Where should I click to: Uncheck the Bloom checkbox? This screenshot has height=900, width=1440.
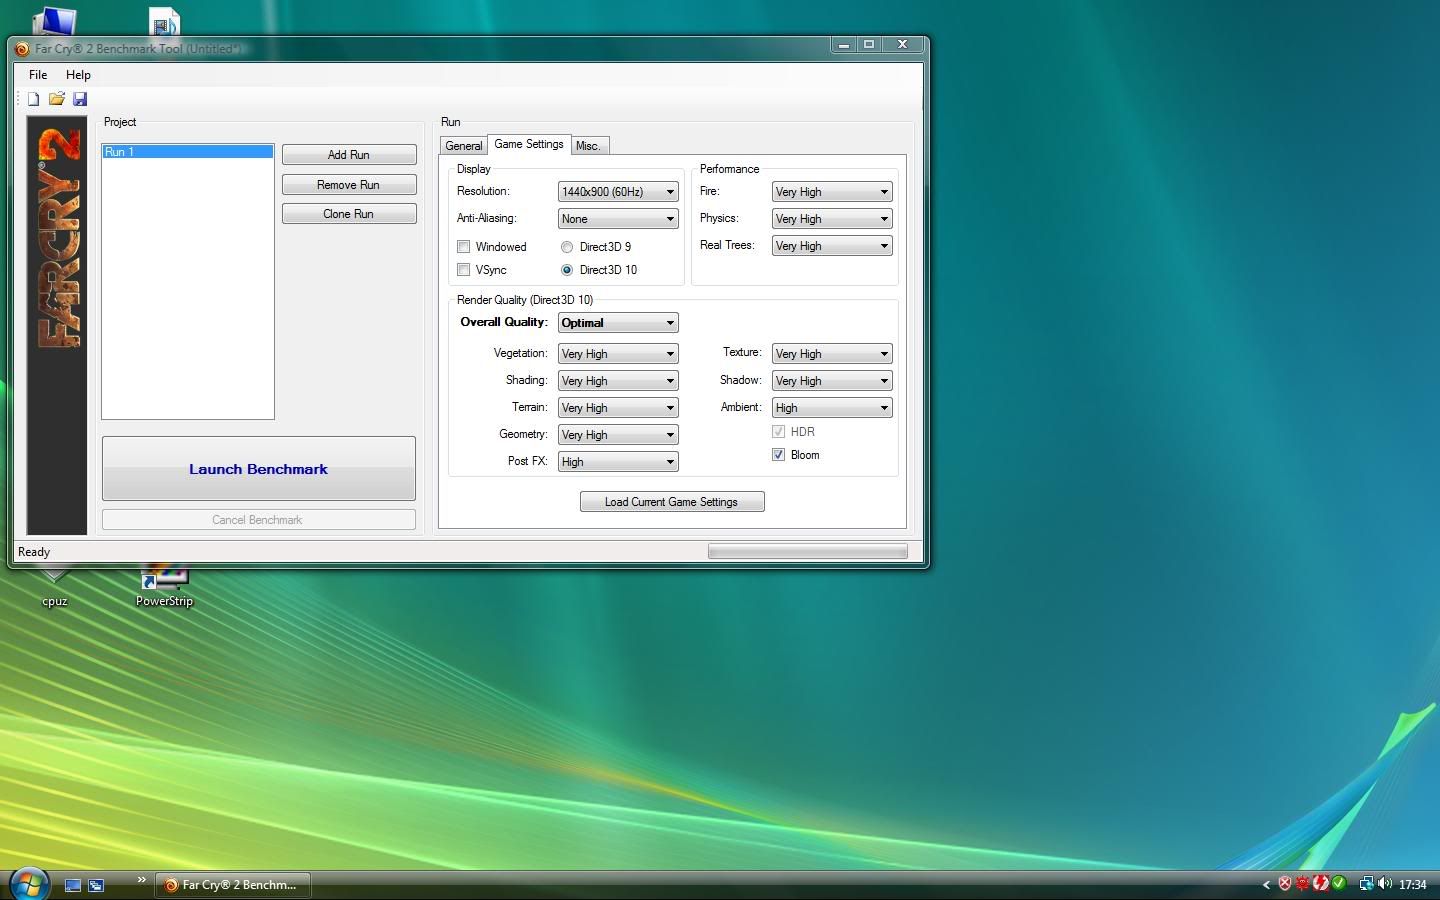click(x=778, y=455)
